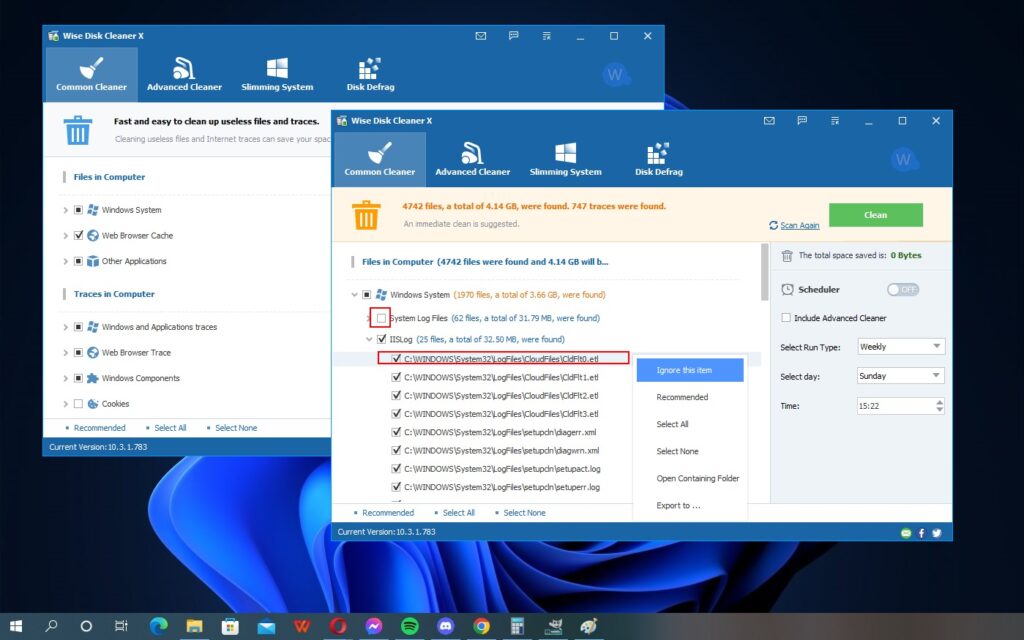
Task: Expand Other Applications in back window
Action: tap(65, 261)
